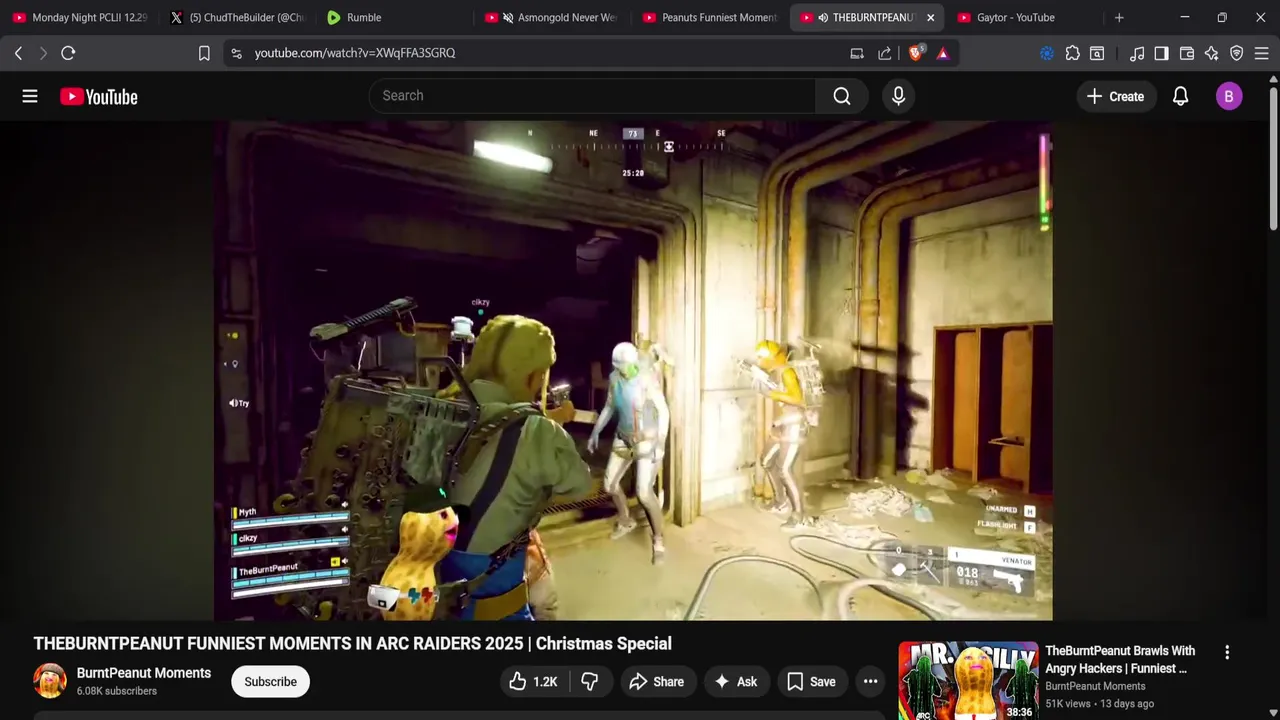Click the YouTube search input field

pos(593,96)
